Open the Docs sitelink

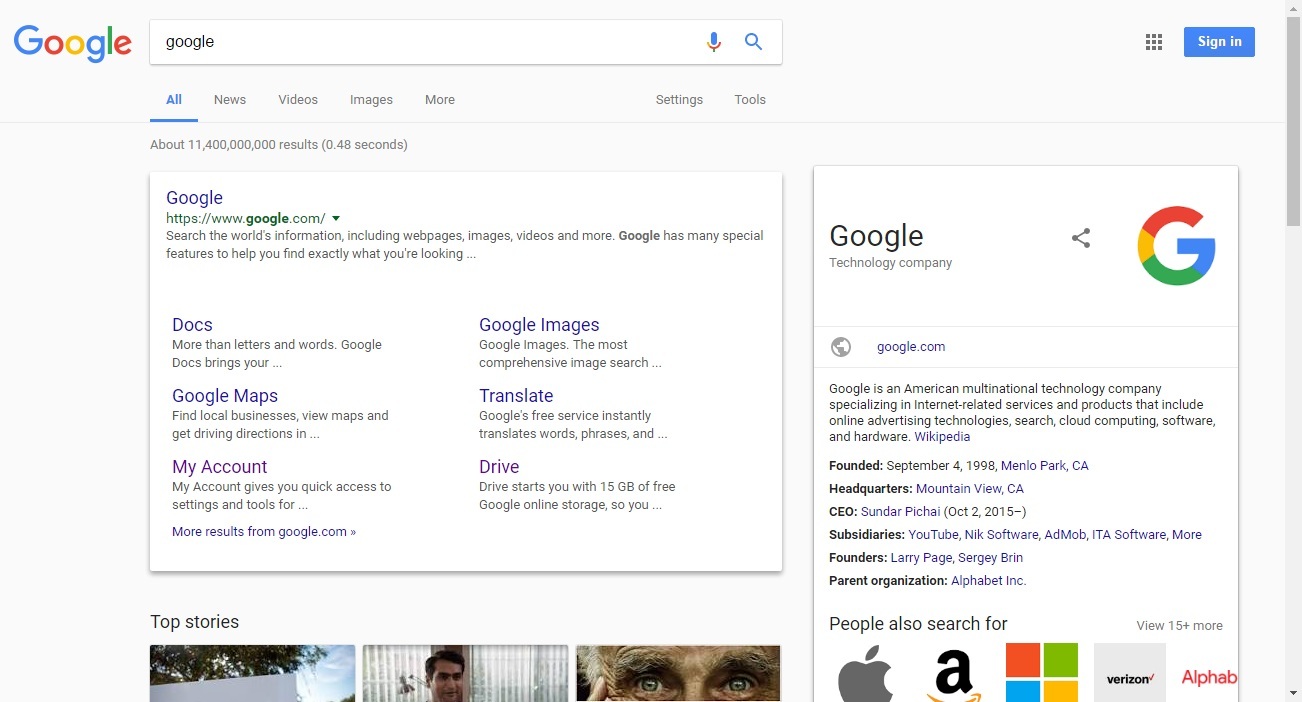192,325
